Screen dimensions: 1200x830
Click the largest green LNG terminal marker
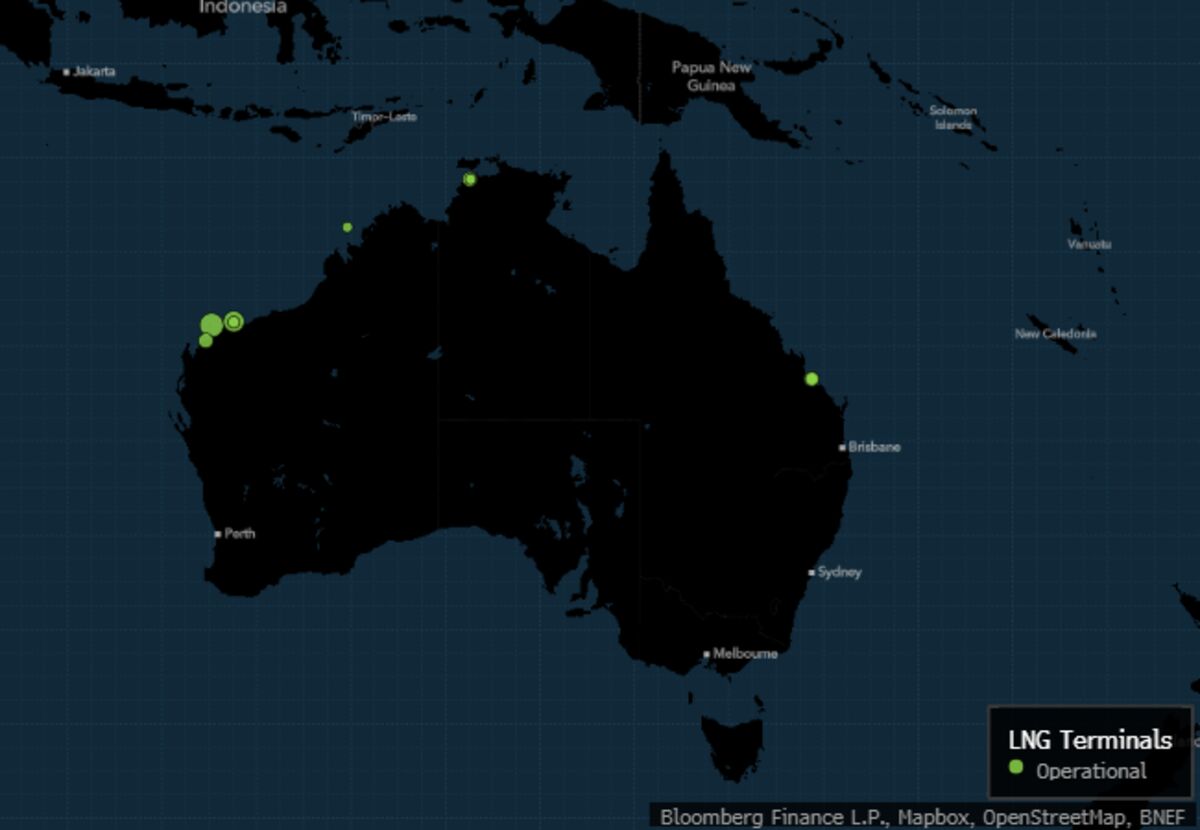pyautogui.click(x=211, y=324)
